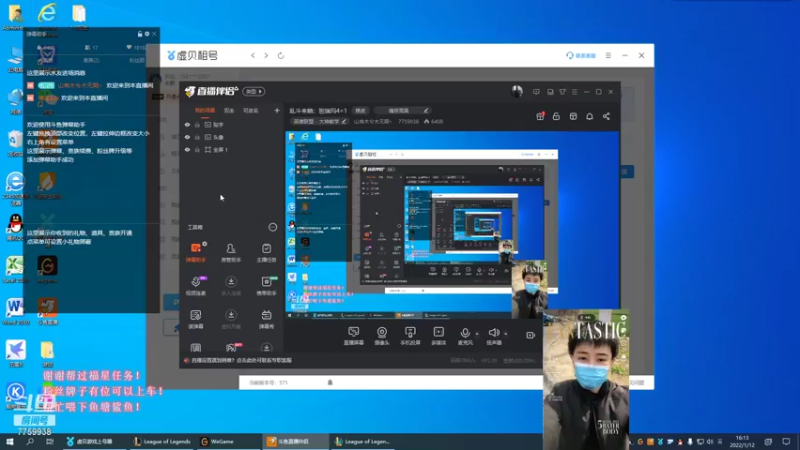The height and width of the screenshot is (450, 800).
Task: Add a new scene with plus
Action: point(277,110)
